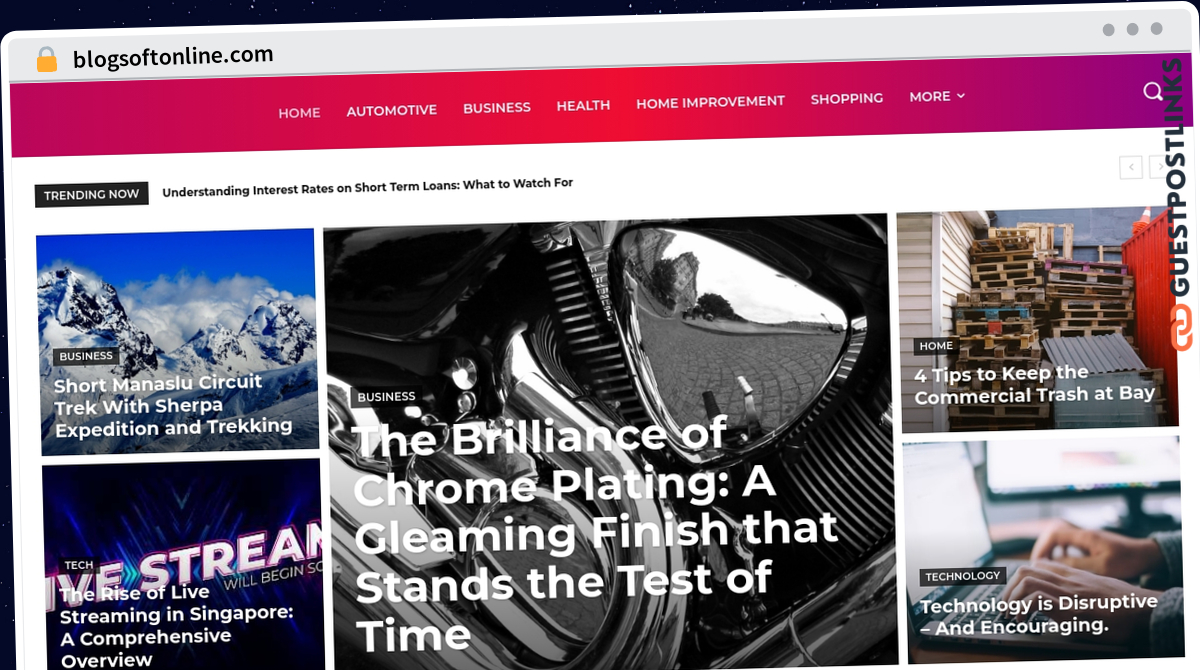
Task: Open the search magnifier icon
Action: pyautogui.click(x=1153, y=92)
